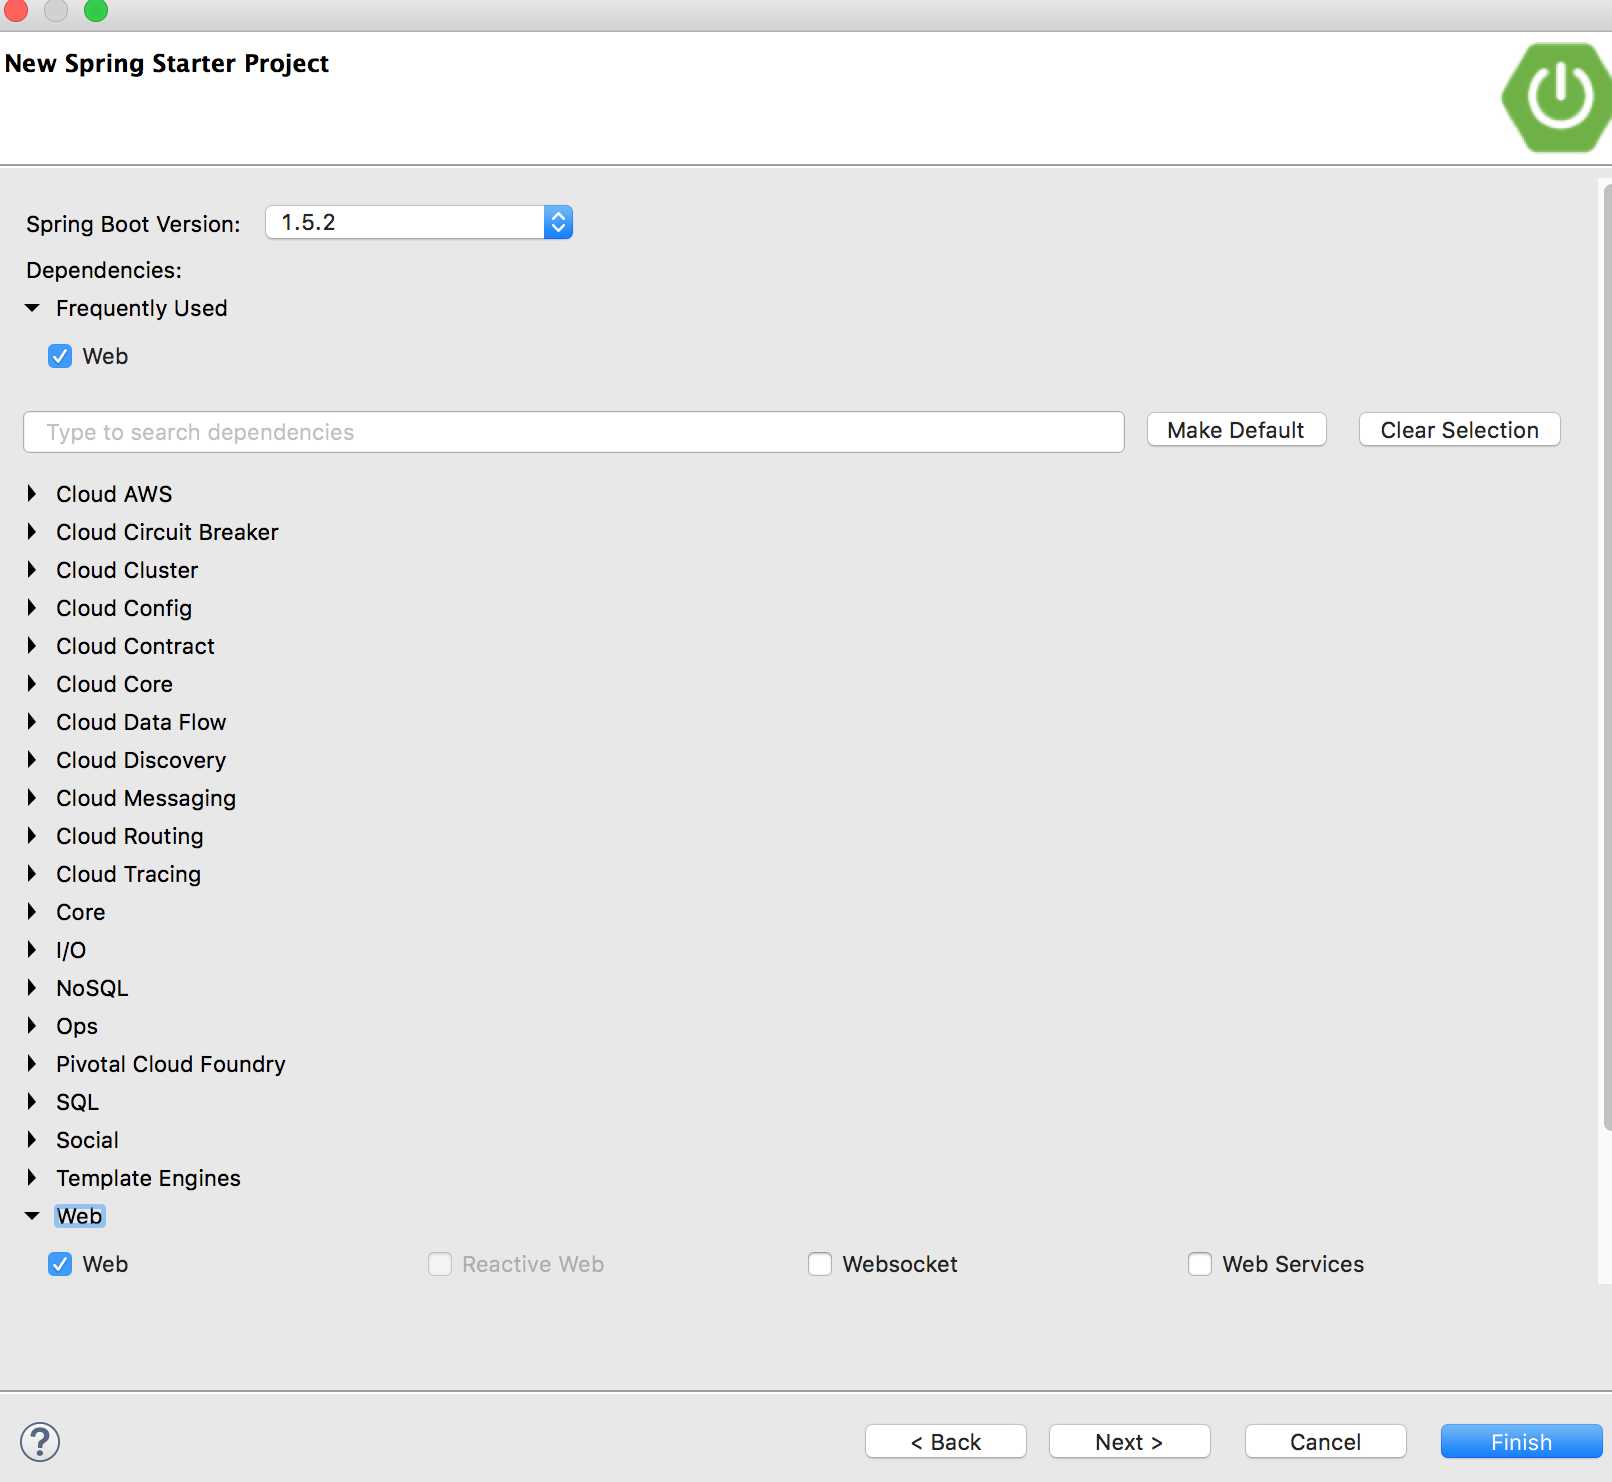Select the Pivotal Cloud Foundry label
The width and height of the screenshot is (1612, 1482).
pyautogui.click(x=171, y=1064)
